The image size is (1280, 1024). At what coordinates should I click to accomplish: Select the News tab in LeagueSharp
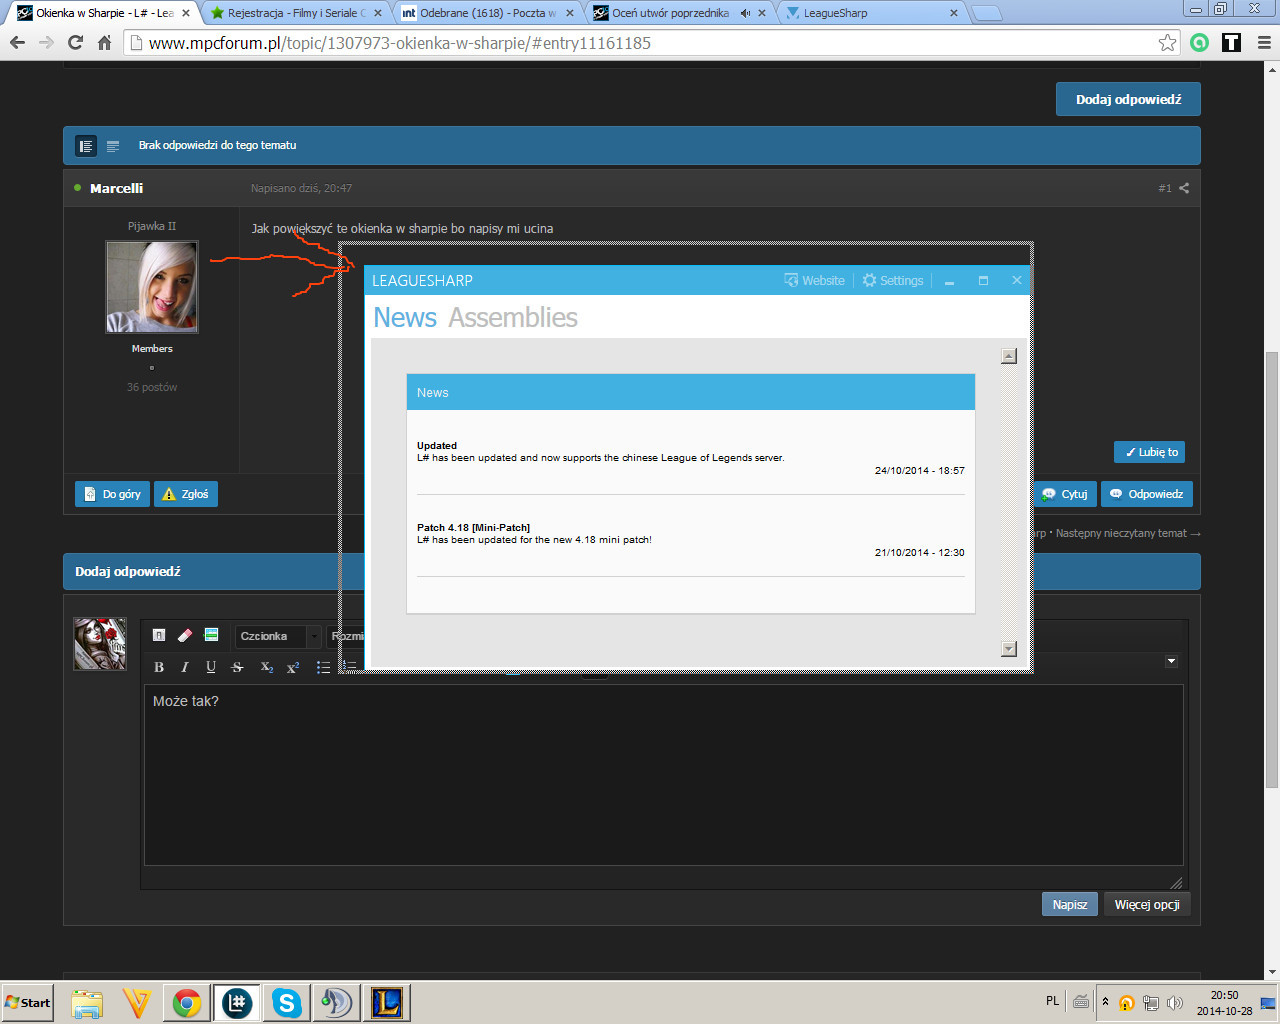405,317
